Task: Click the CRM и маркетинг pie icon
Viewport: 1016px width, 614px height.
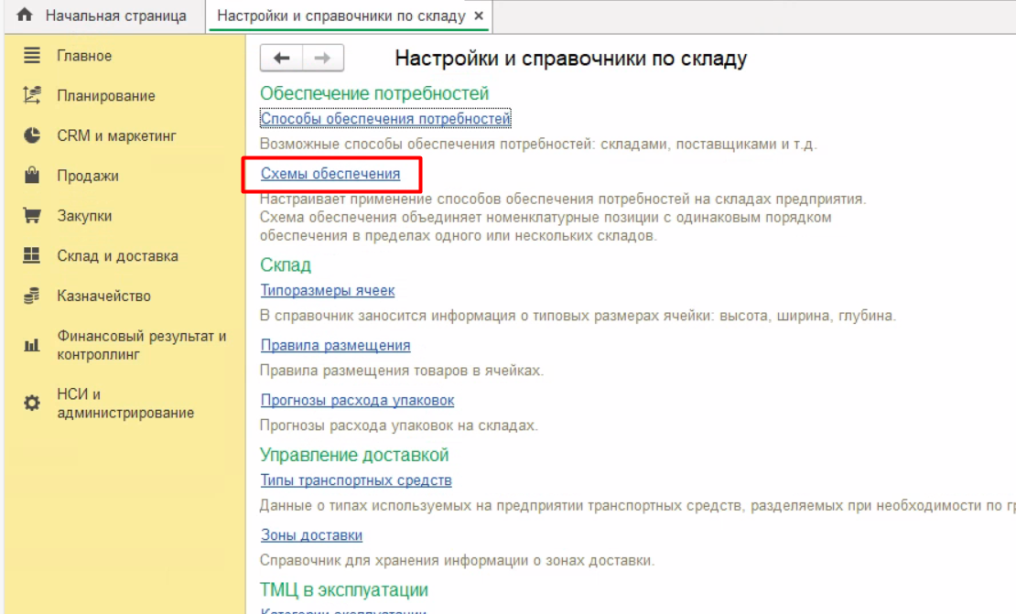Action: click(x=32, y=136)
